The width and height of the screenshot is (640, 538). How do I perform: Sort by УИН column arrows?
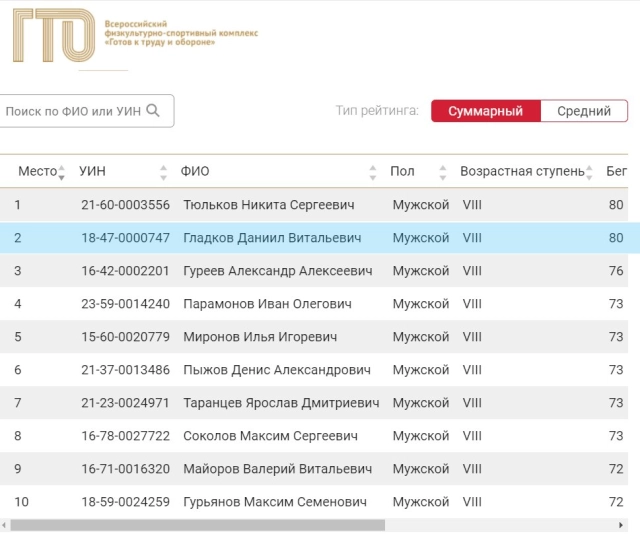tap(163, 172)
